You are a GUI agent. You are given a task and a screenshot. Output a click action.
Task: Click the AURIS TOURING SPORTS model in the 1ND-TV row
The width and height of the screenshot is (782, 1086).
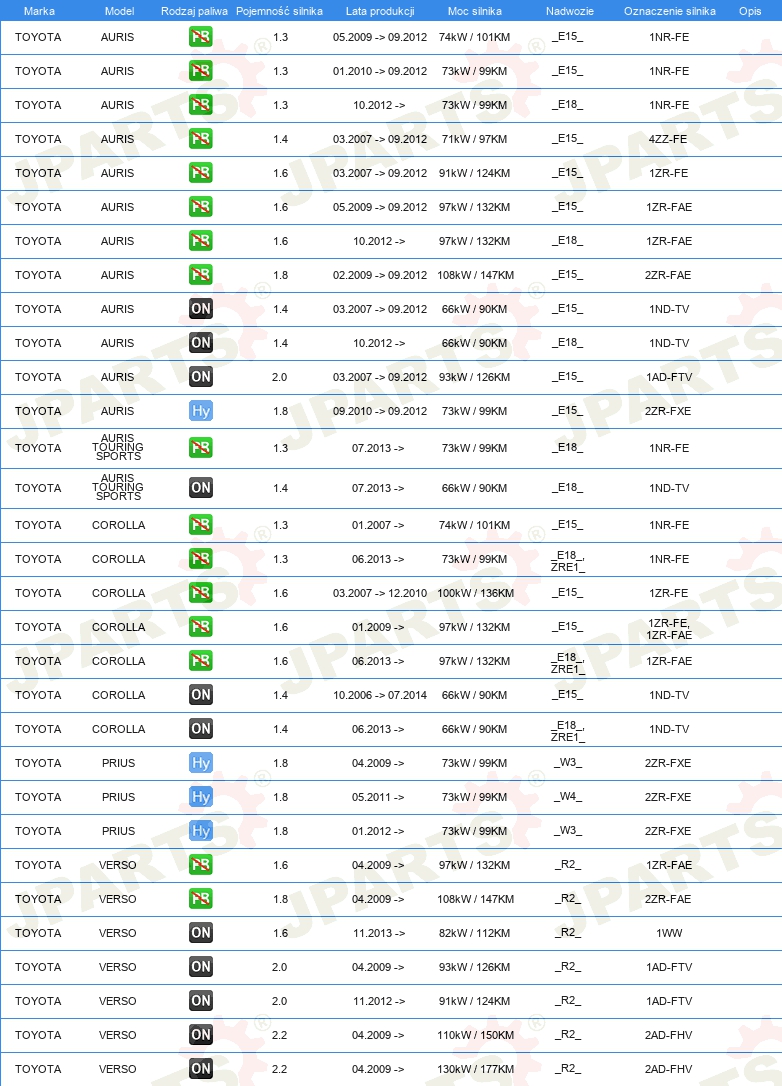pos(118,487)
